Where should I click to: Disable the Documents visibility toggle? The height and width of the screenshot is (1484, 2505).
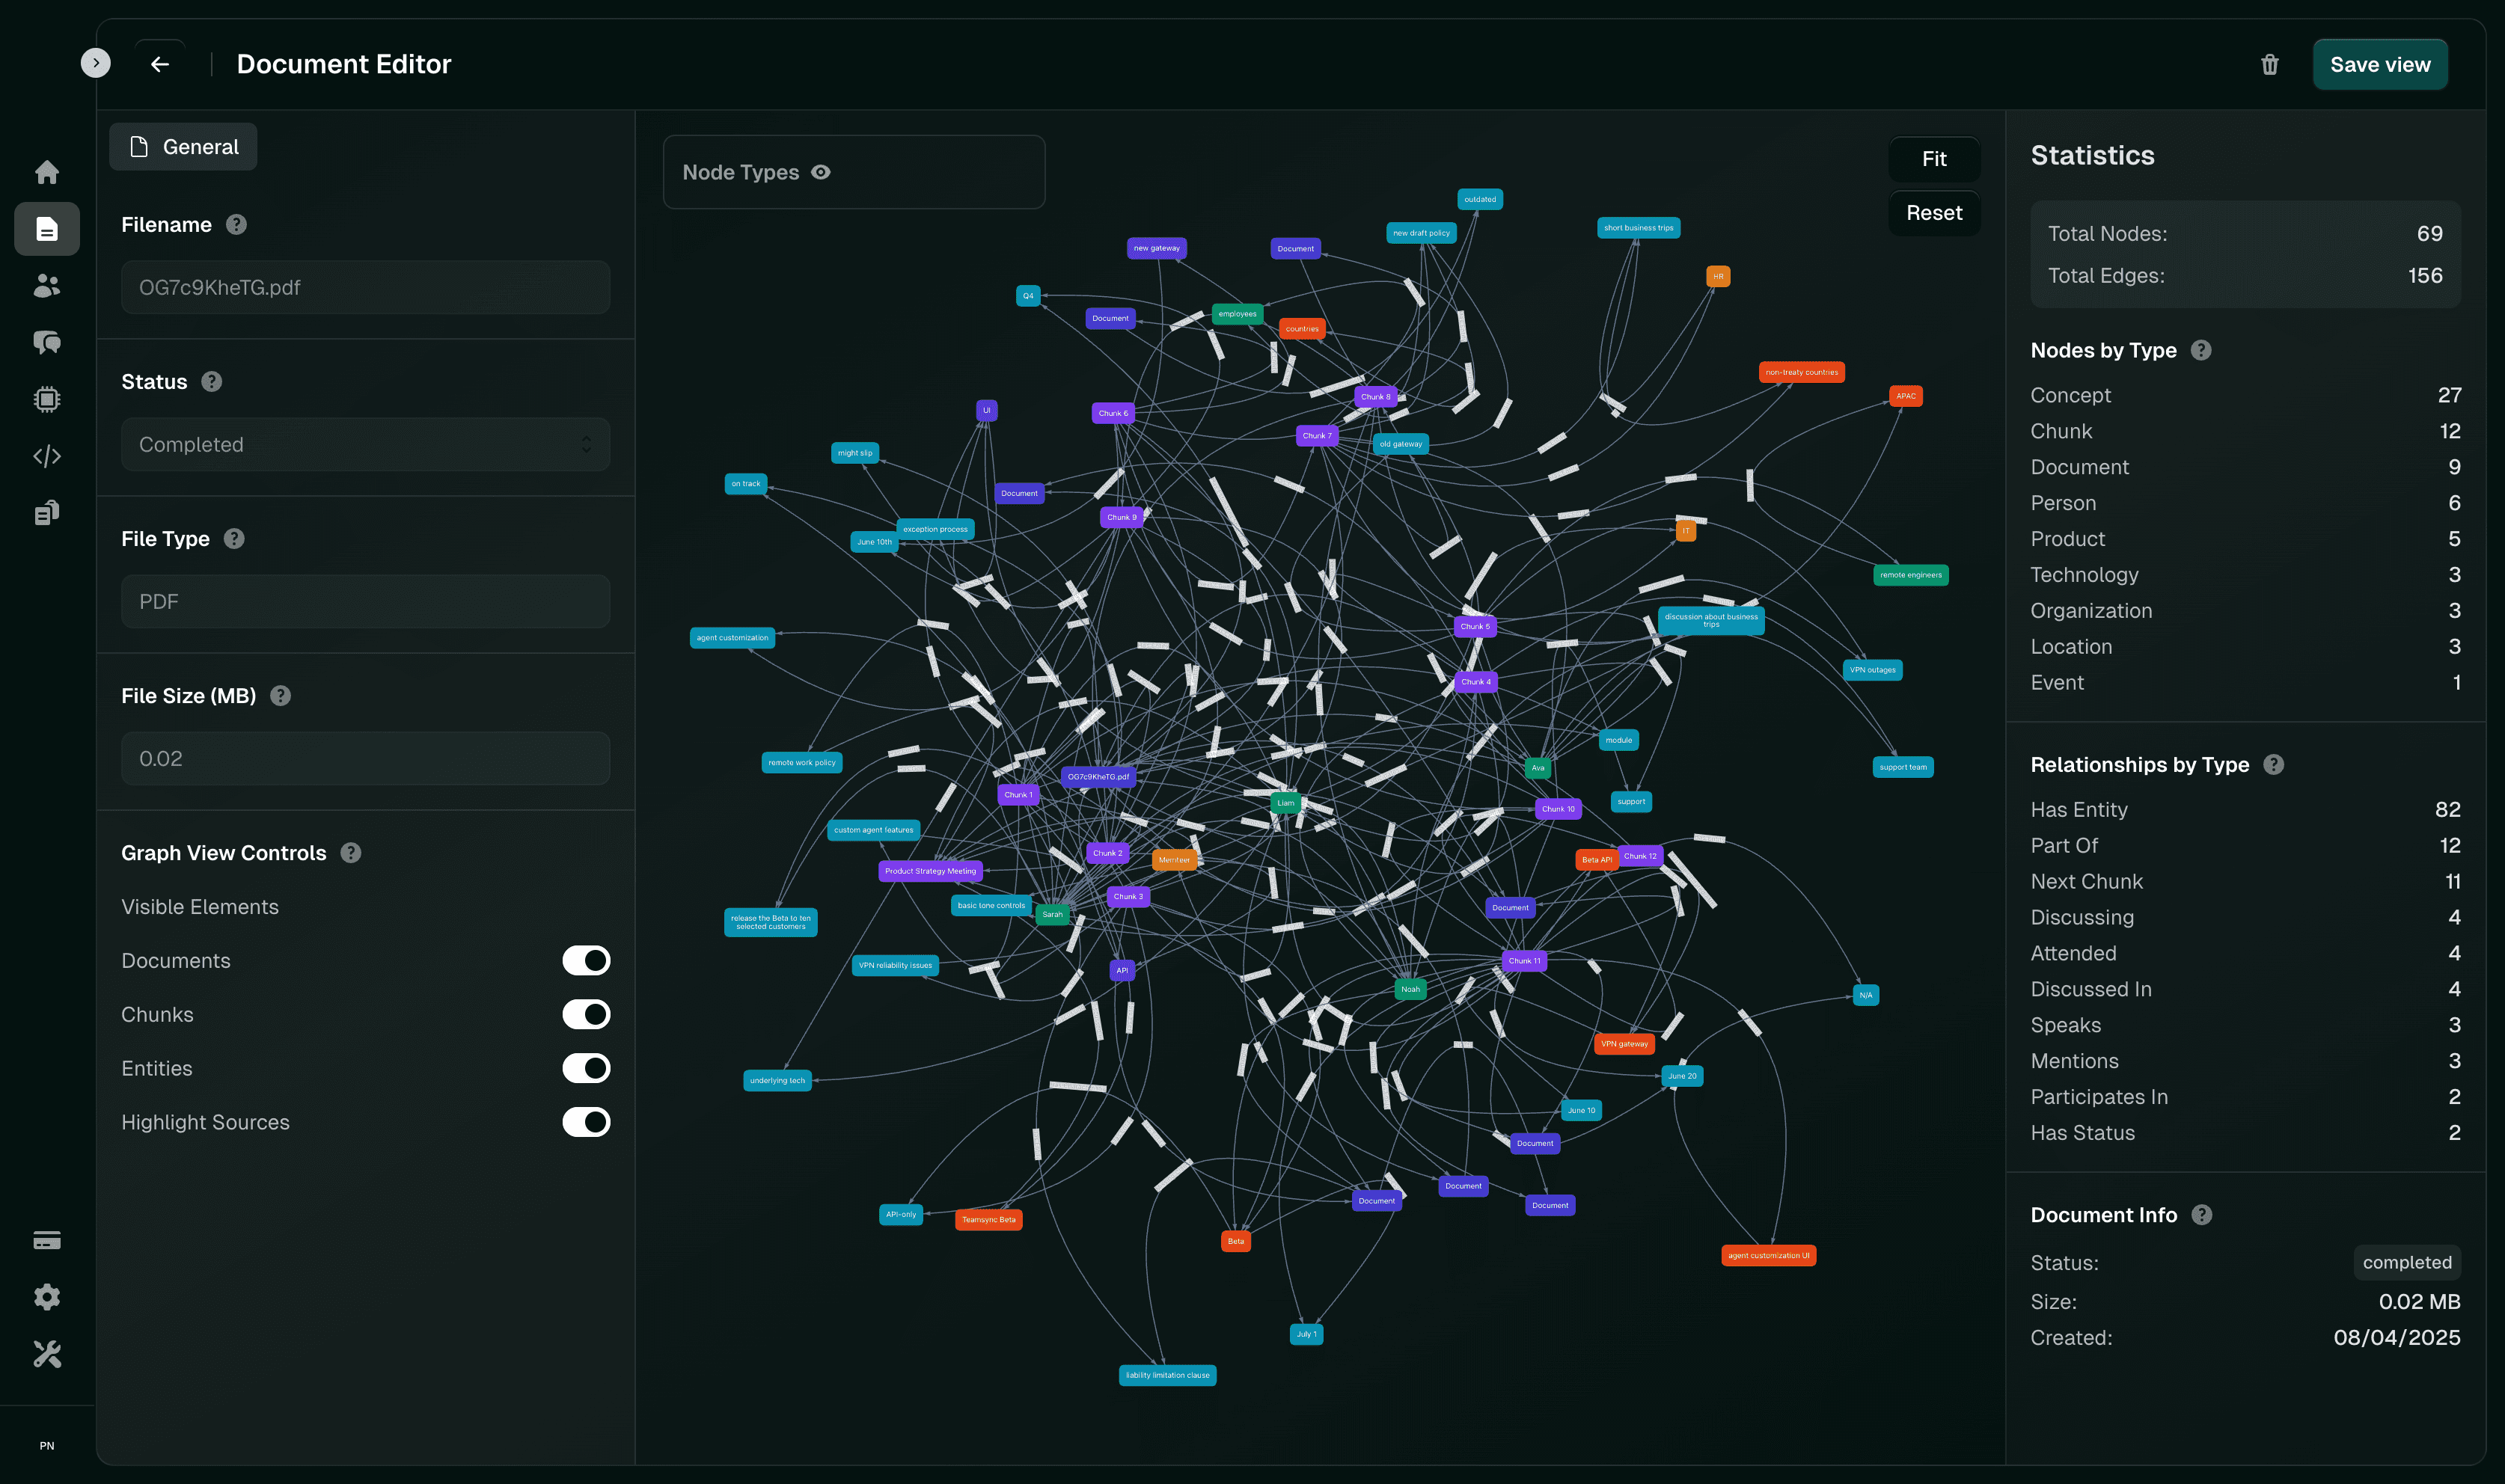(586, 960)
